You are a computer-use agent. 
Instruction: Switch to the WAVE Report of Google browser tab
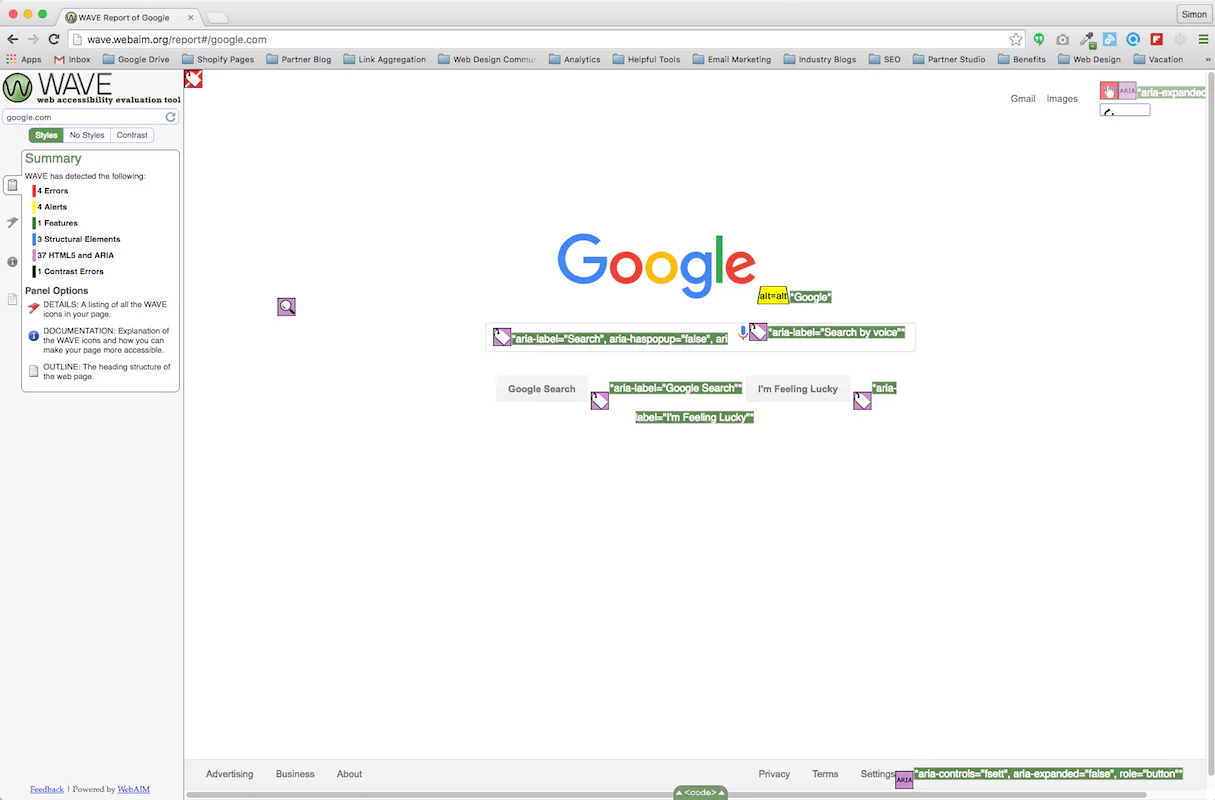pyautogui.click(x=123, y=17)
